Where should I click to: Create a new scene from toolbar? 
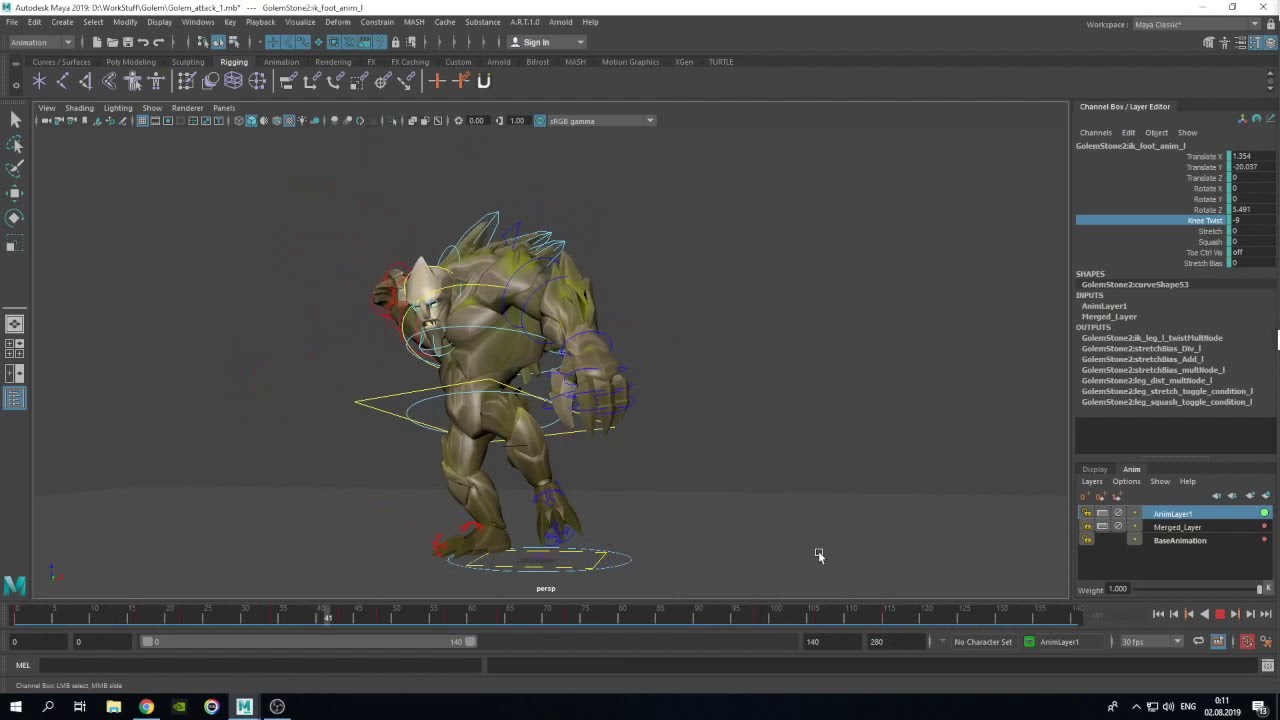[97, 42]
